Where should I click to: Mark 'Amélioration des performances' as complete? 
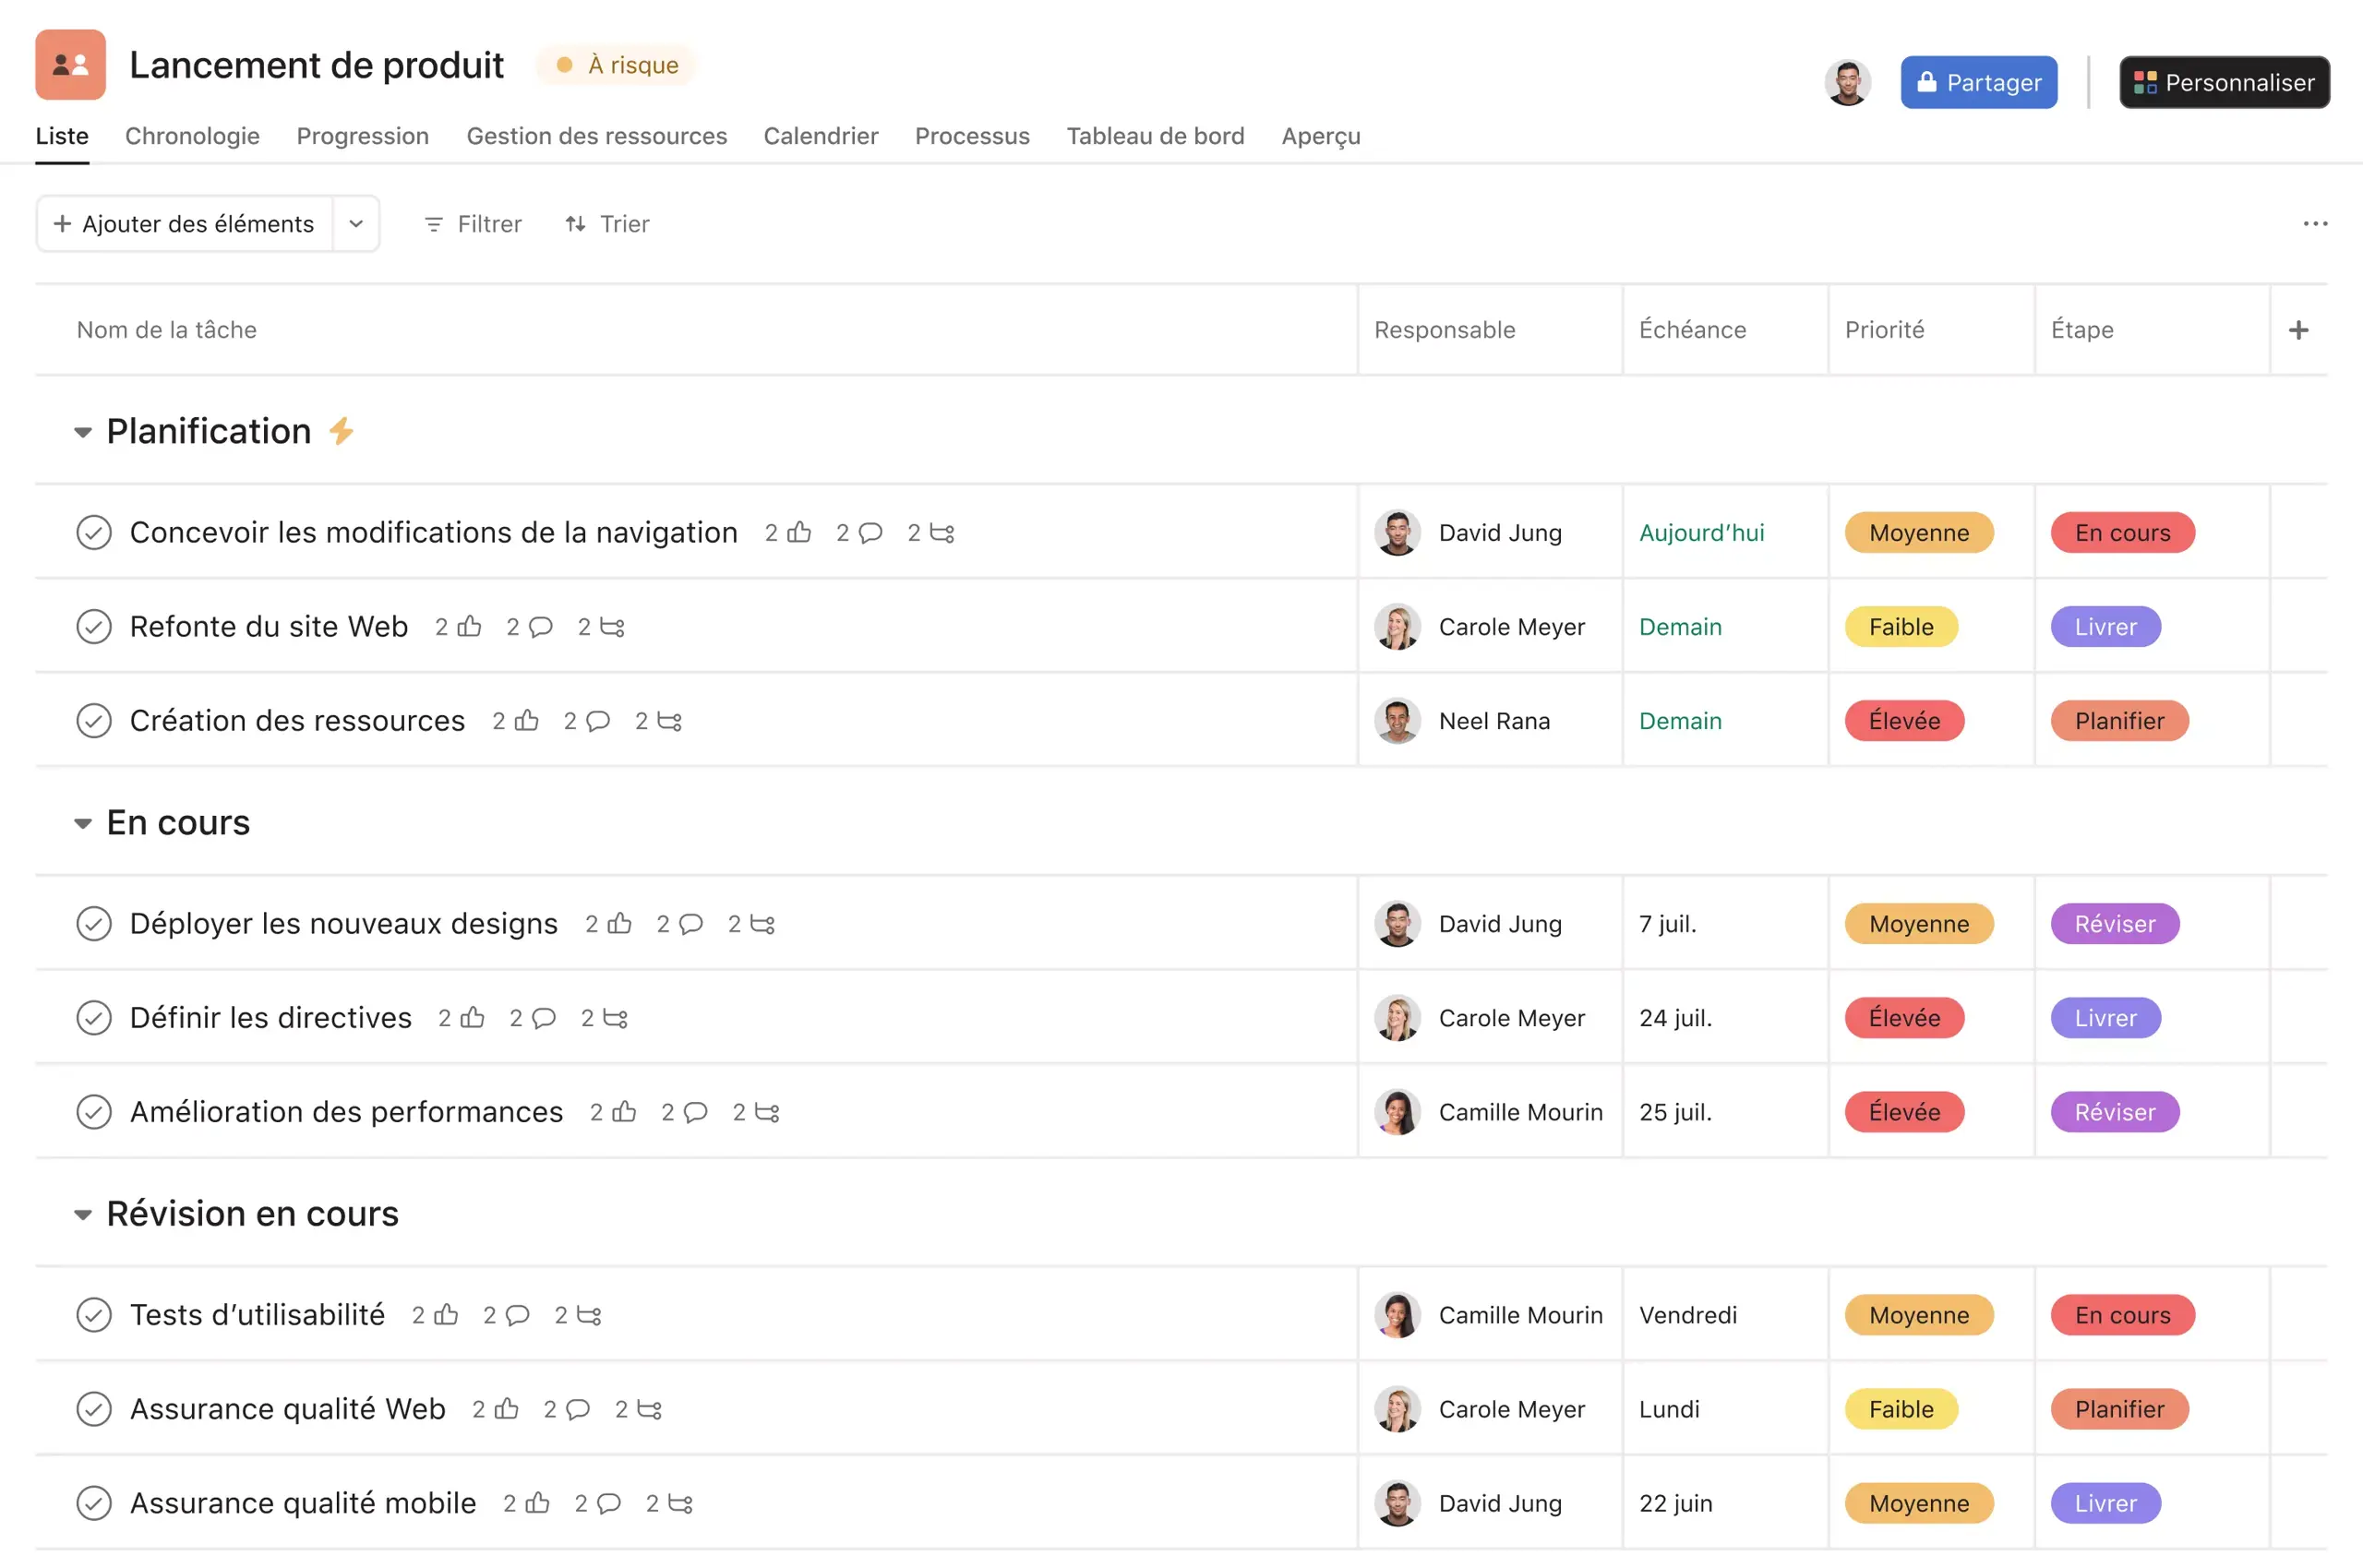[94, 1112]
